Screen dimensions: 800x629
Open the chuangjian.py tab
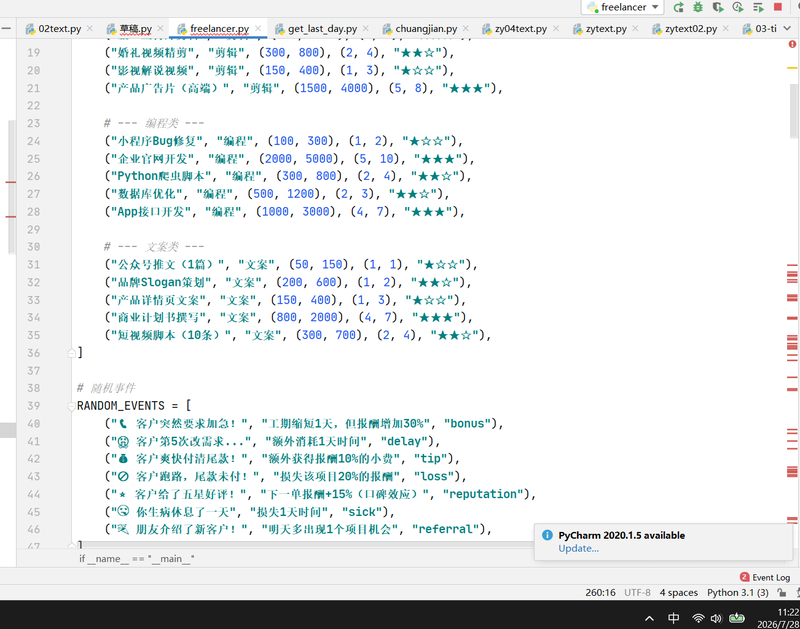click(426, 29)
